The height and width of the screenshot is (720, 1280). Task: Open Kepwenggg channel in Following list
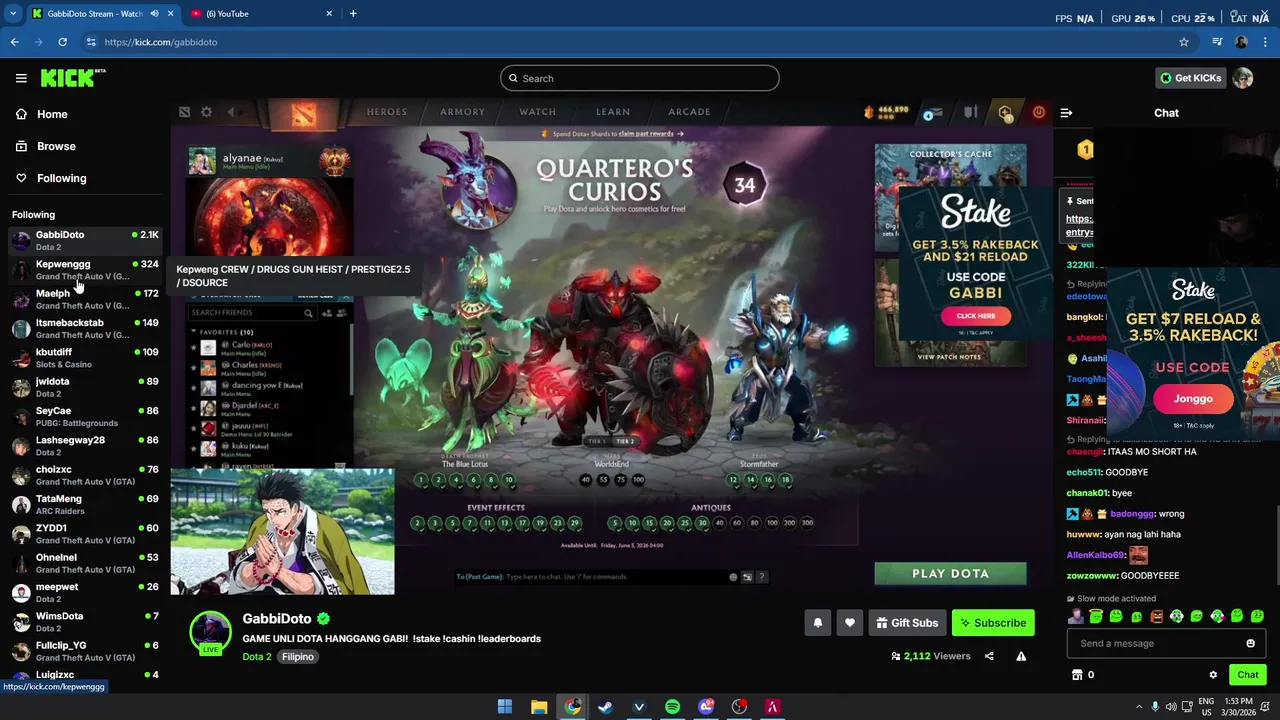84,270
